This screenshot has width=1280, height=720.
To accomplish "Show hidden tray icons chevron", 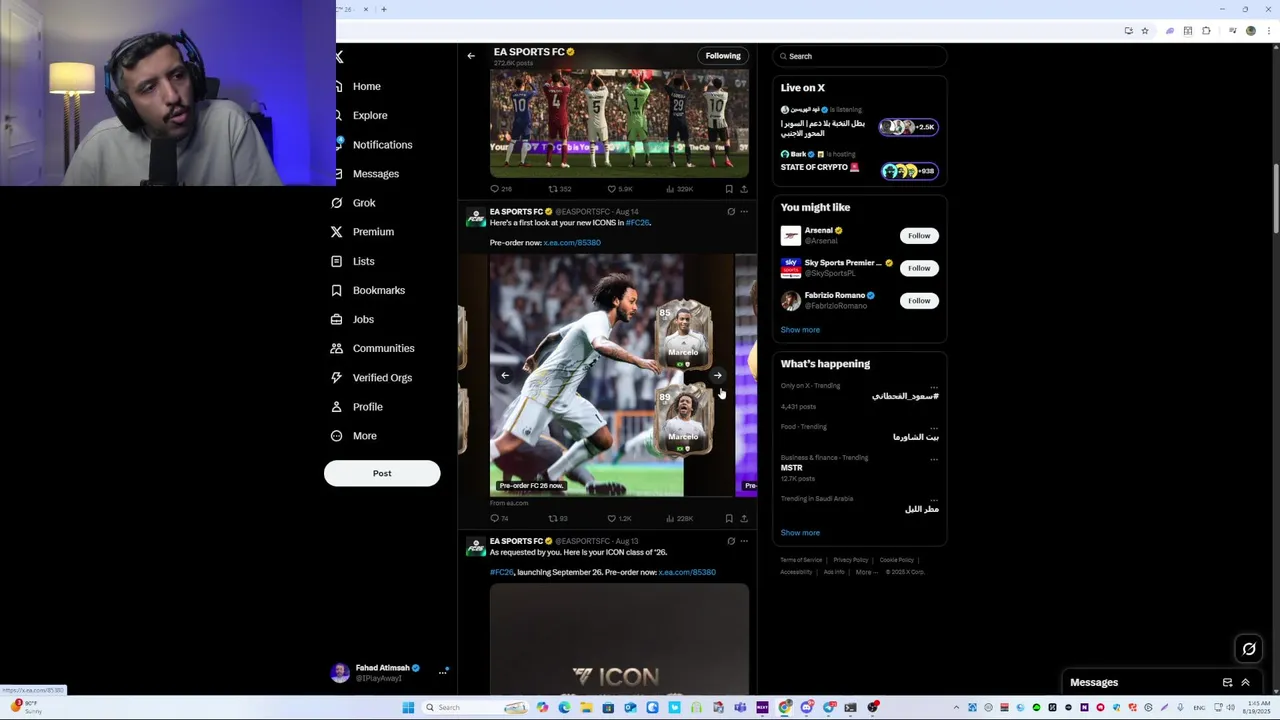I will (x=956, y=708).
